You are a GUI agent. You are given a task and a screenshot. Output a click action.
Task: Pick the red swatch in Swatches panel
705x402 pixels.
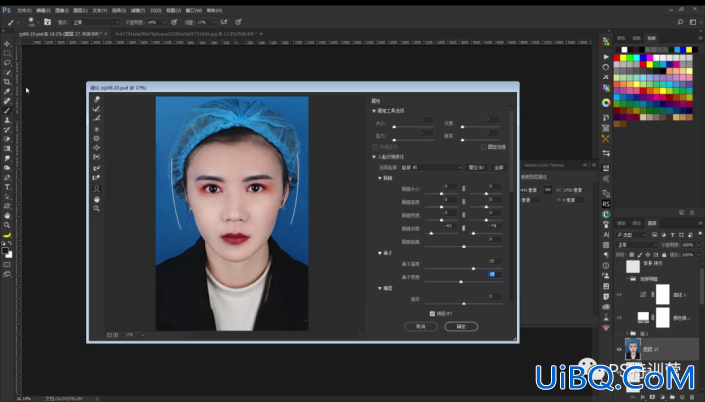(616, 58)
